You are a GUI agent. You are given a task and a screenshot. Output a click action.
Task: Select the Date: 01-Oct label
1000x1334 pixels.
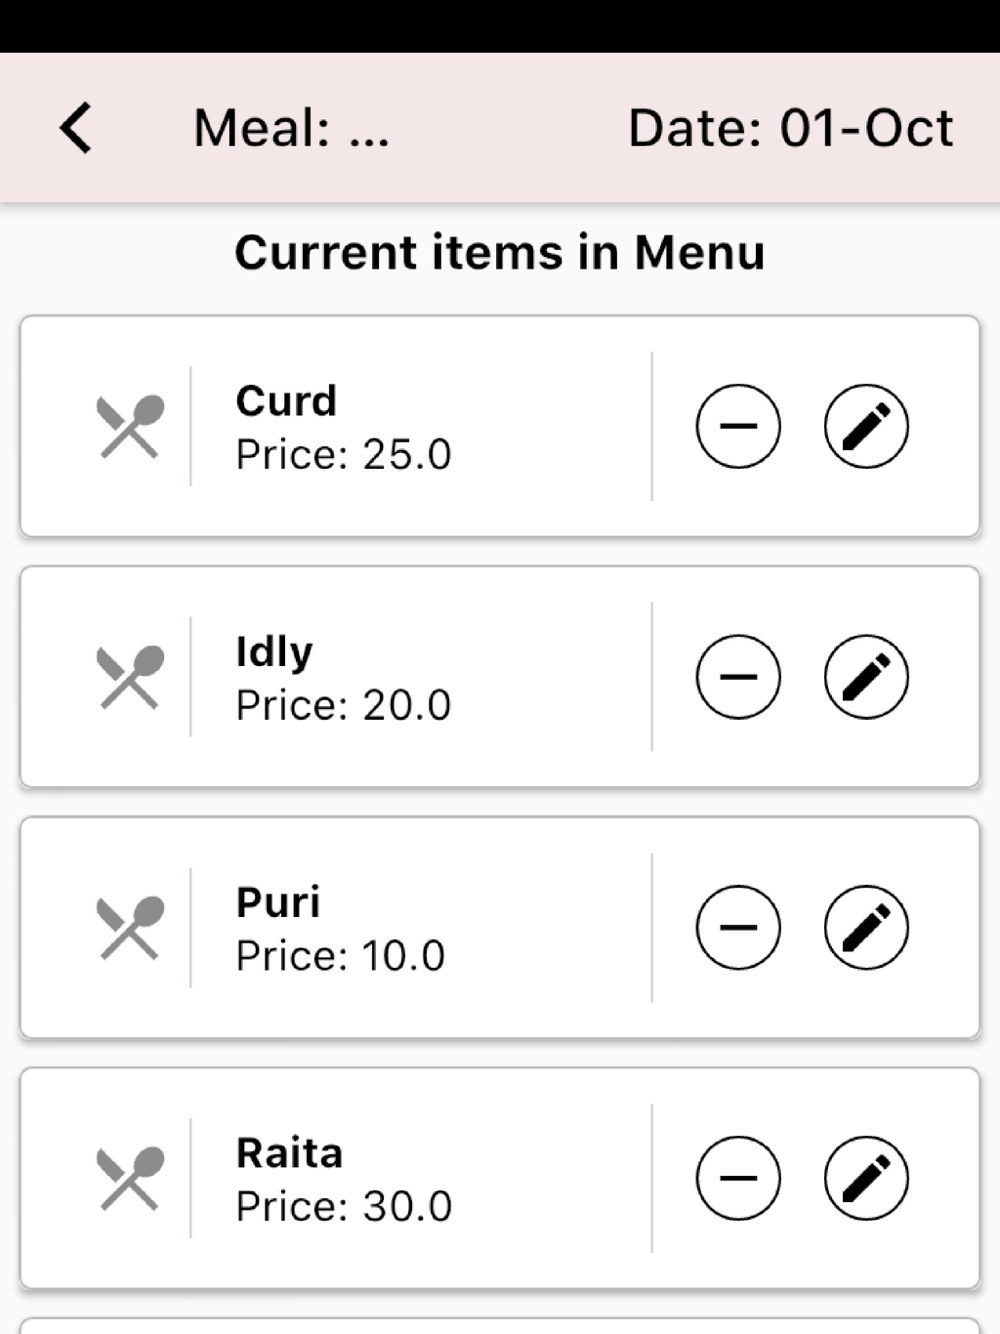(x=790, y=128)
